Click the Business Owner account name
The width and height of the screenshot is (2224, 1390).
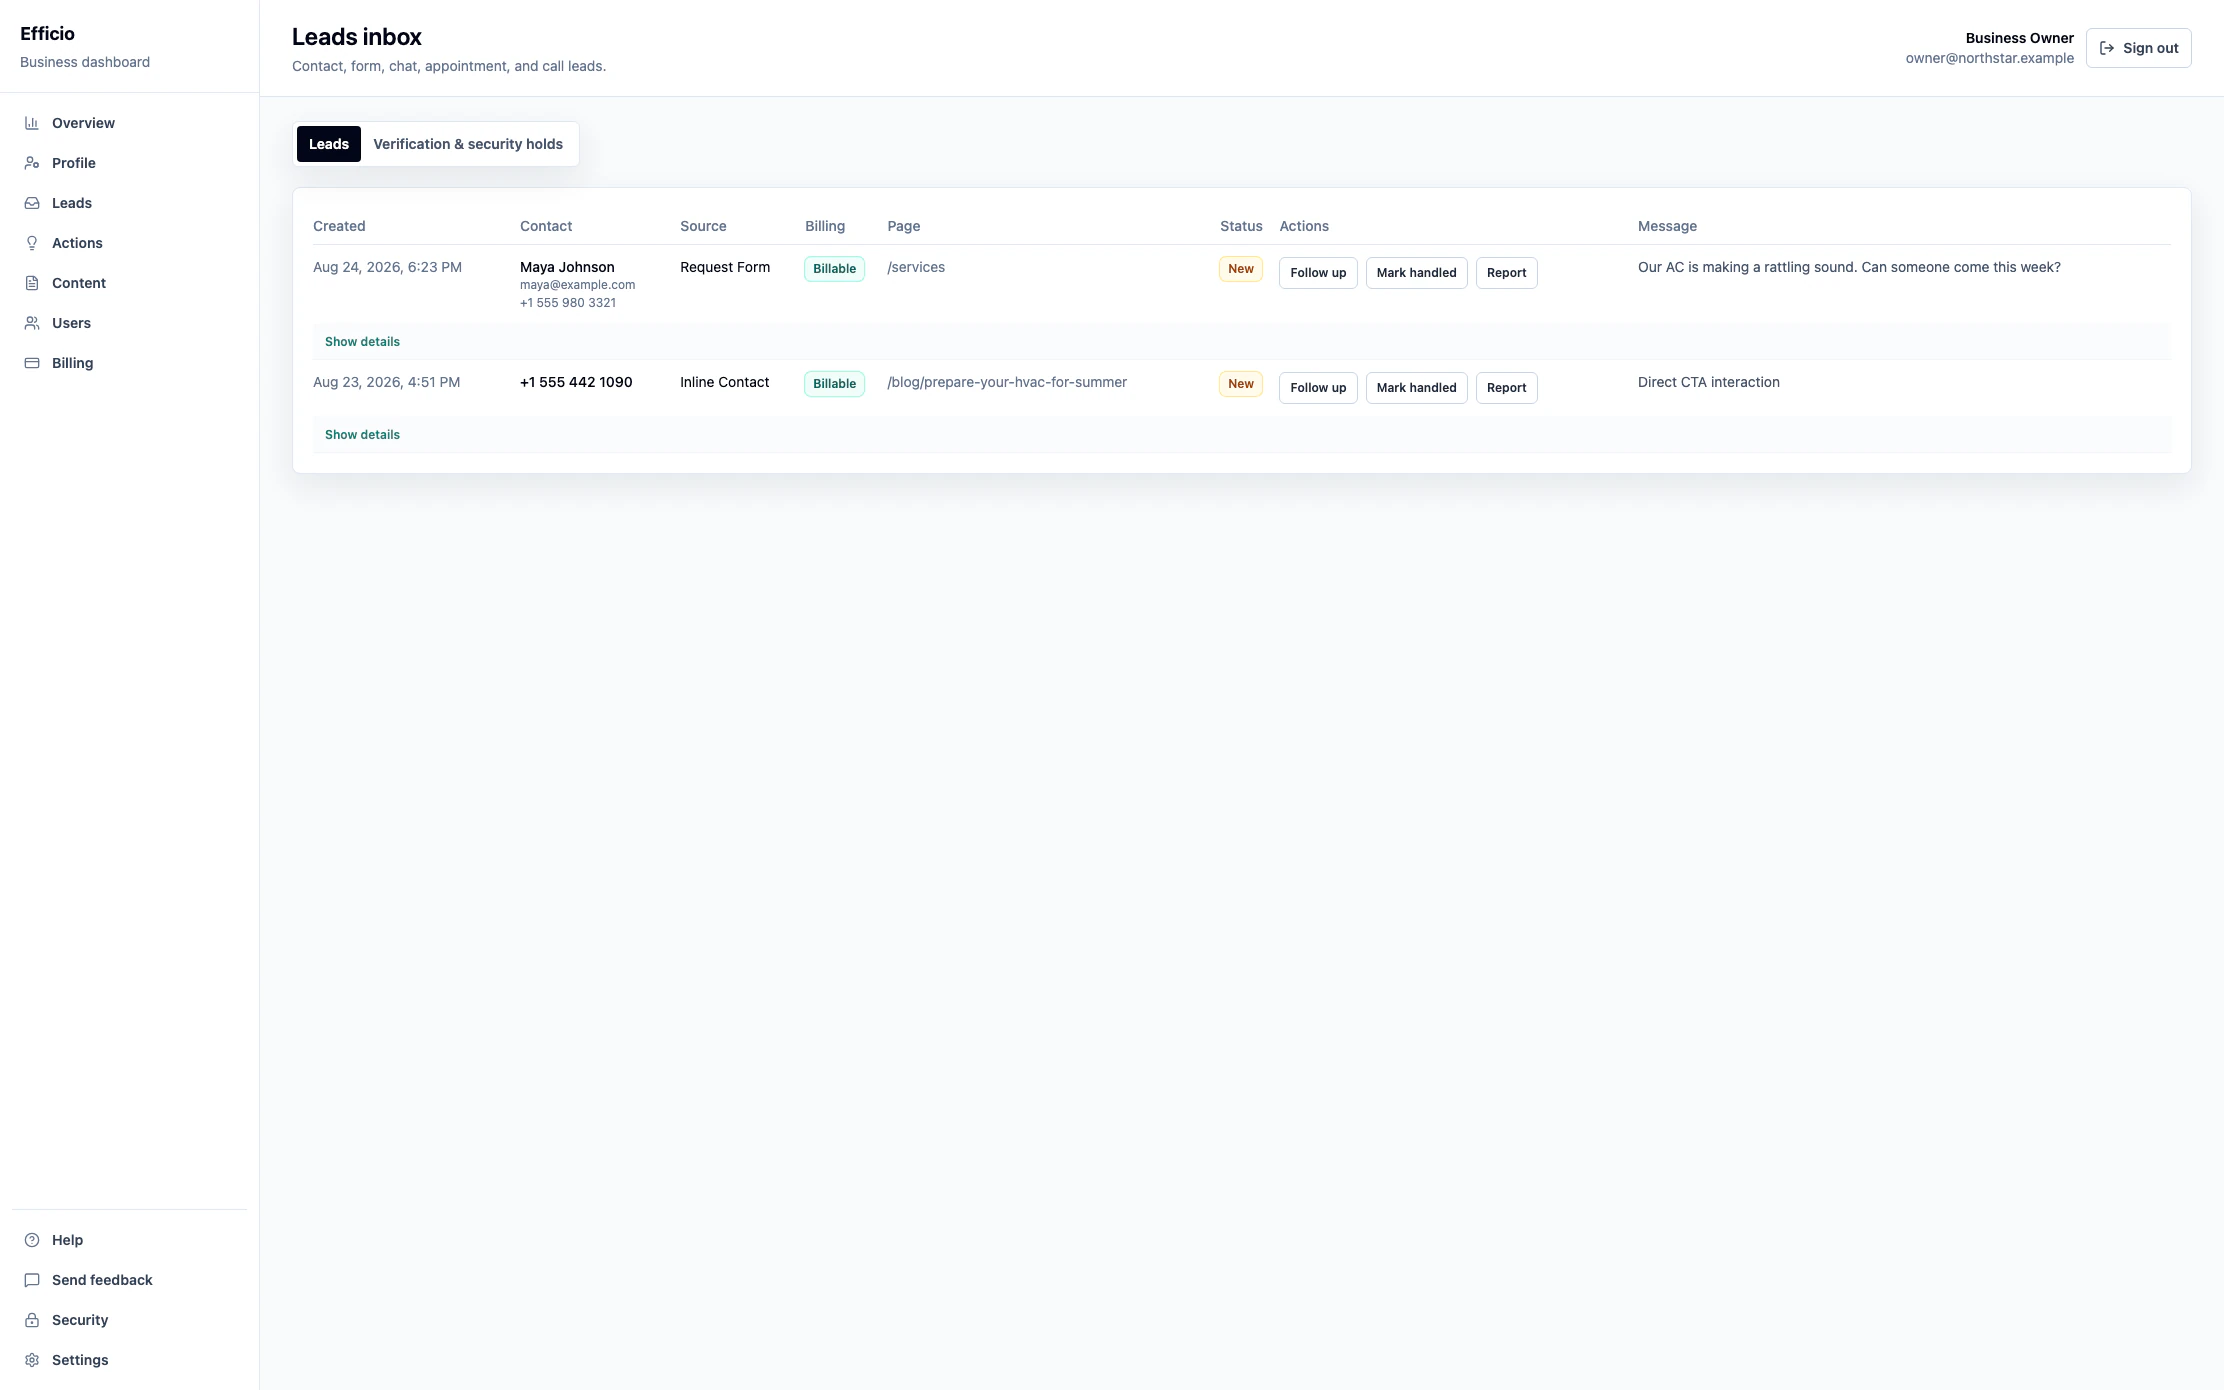(x=2019, y=38)
